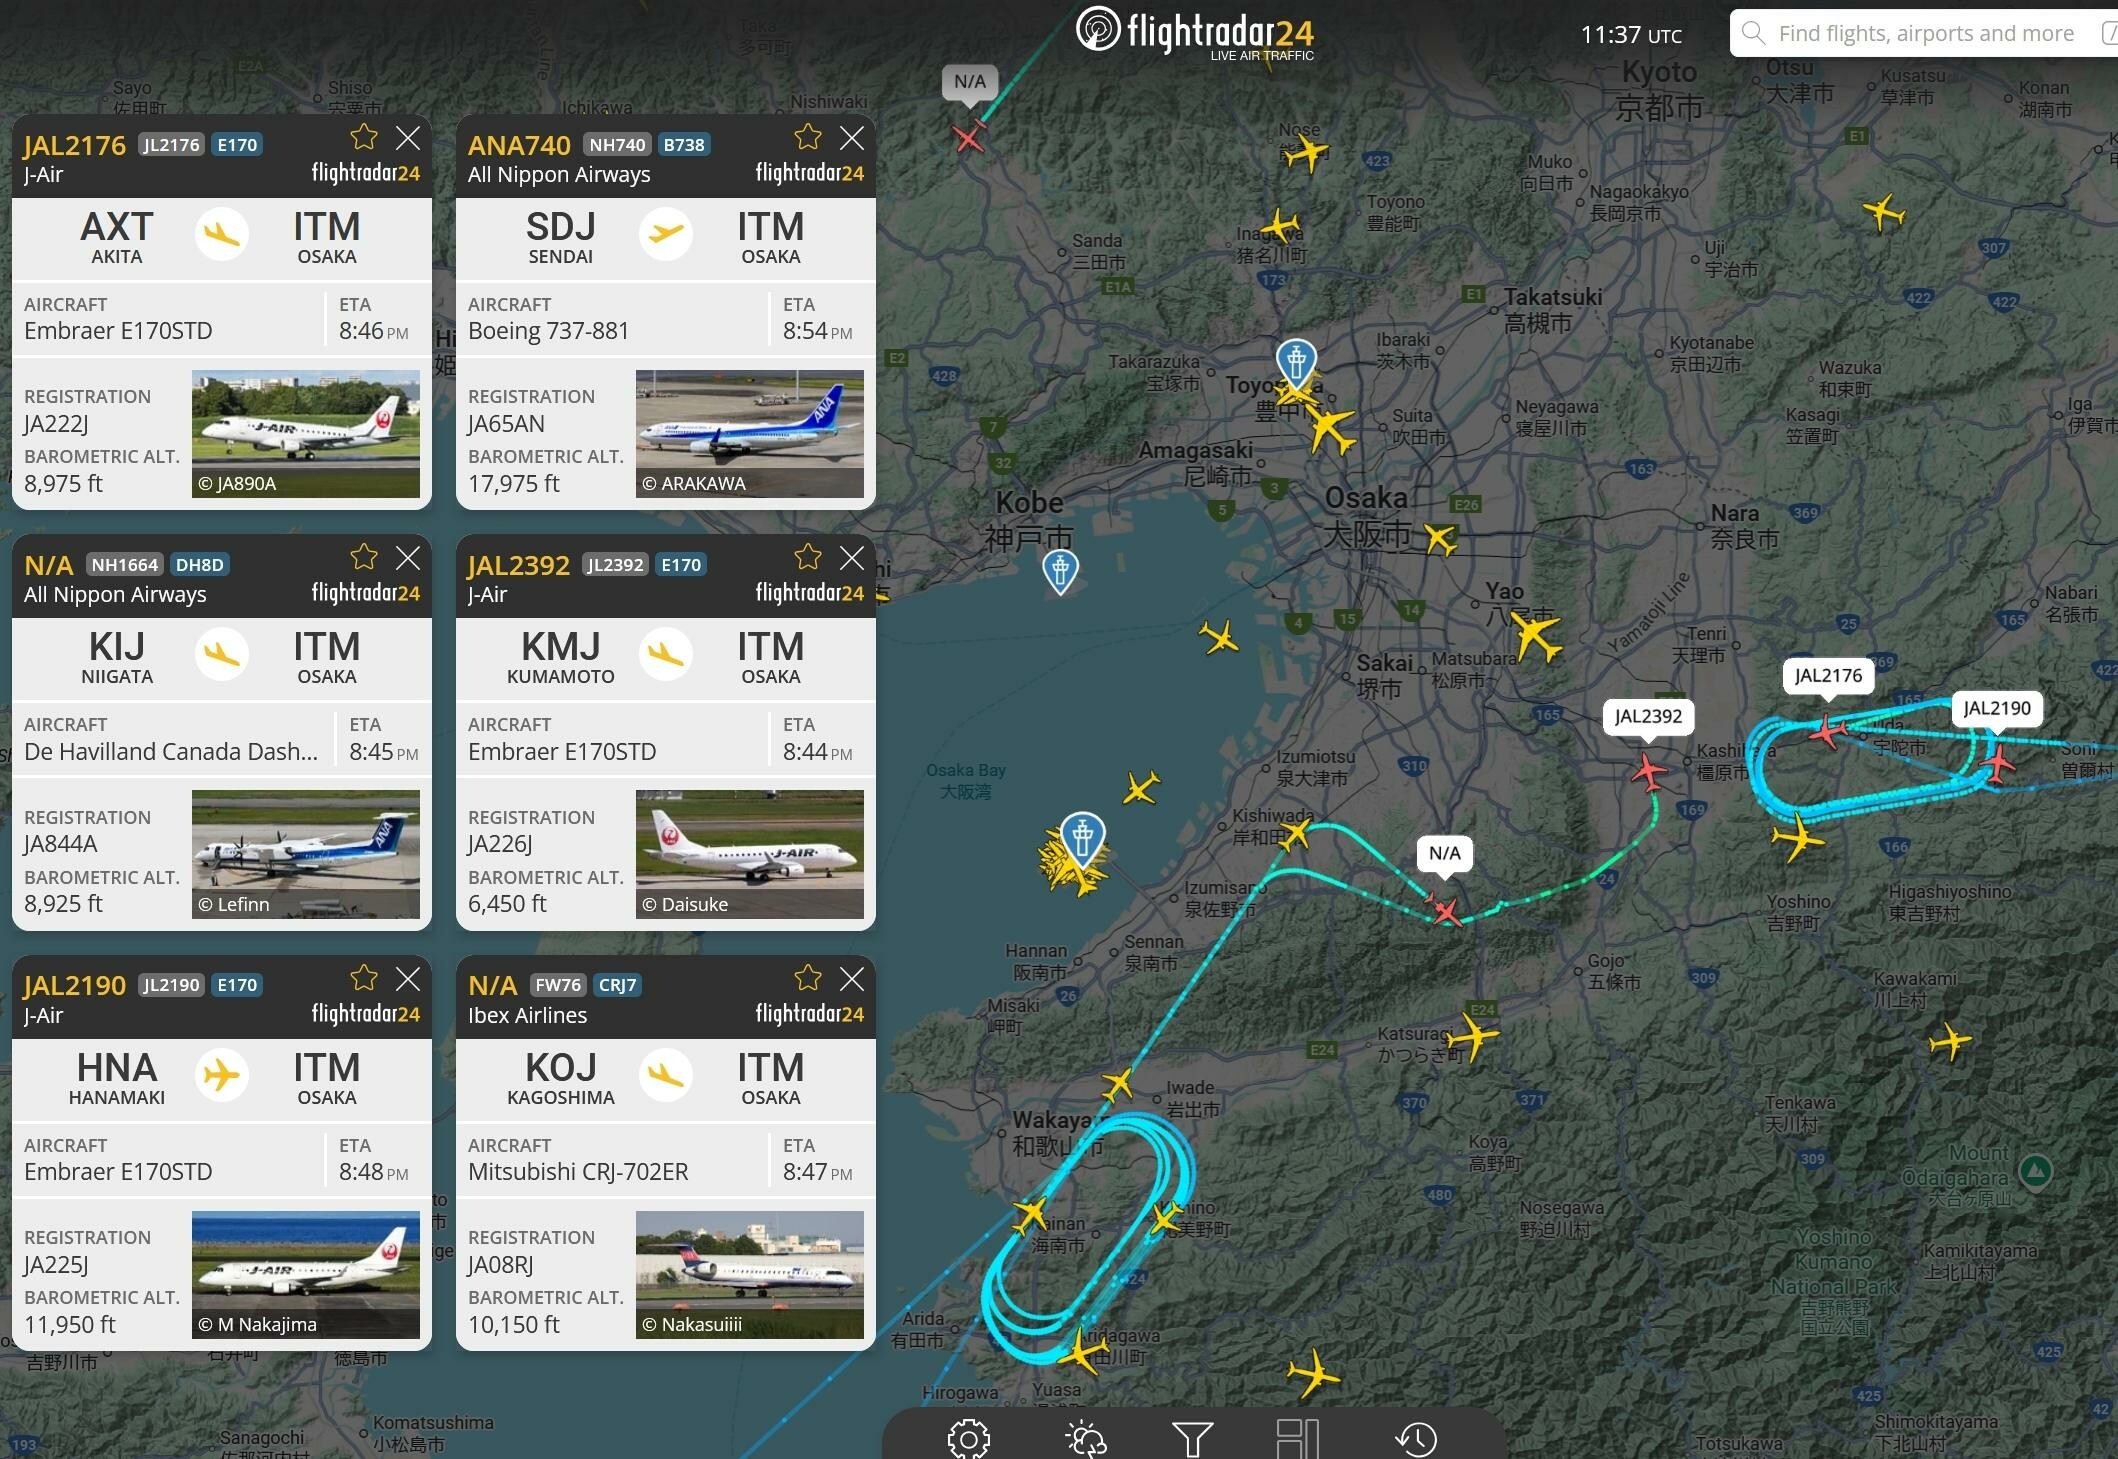Click the 8,975 ft altitude value
Screen dimensions: 2118x1459
point(63,484)
